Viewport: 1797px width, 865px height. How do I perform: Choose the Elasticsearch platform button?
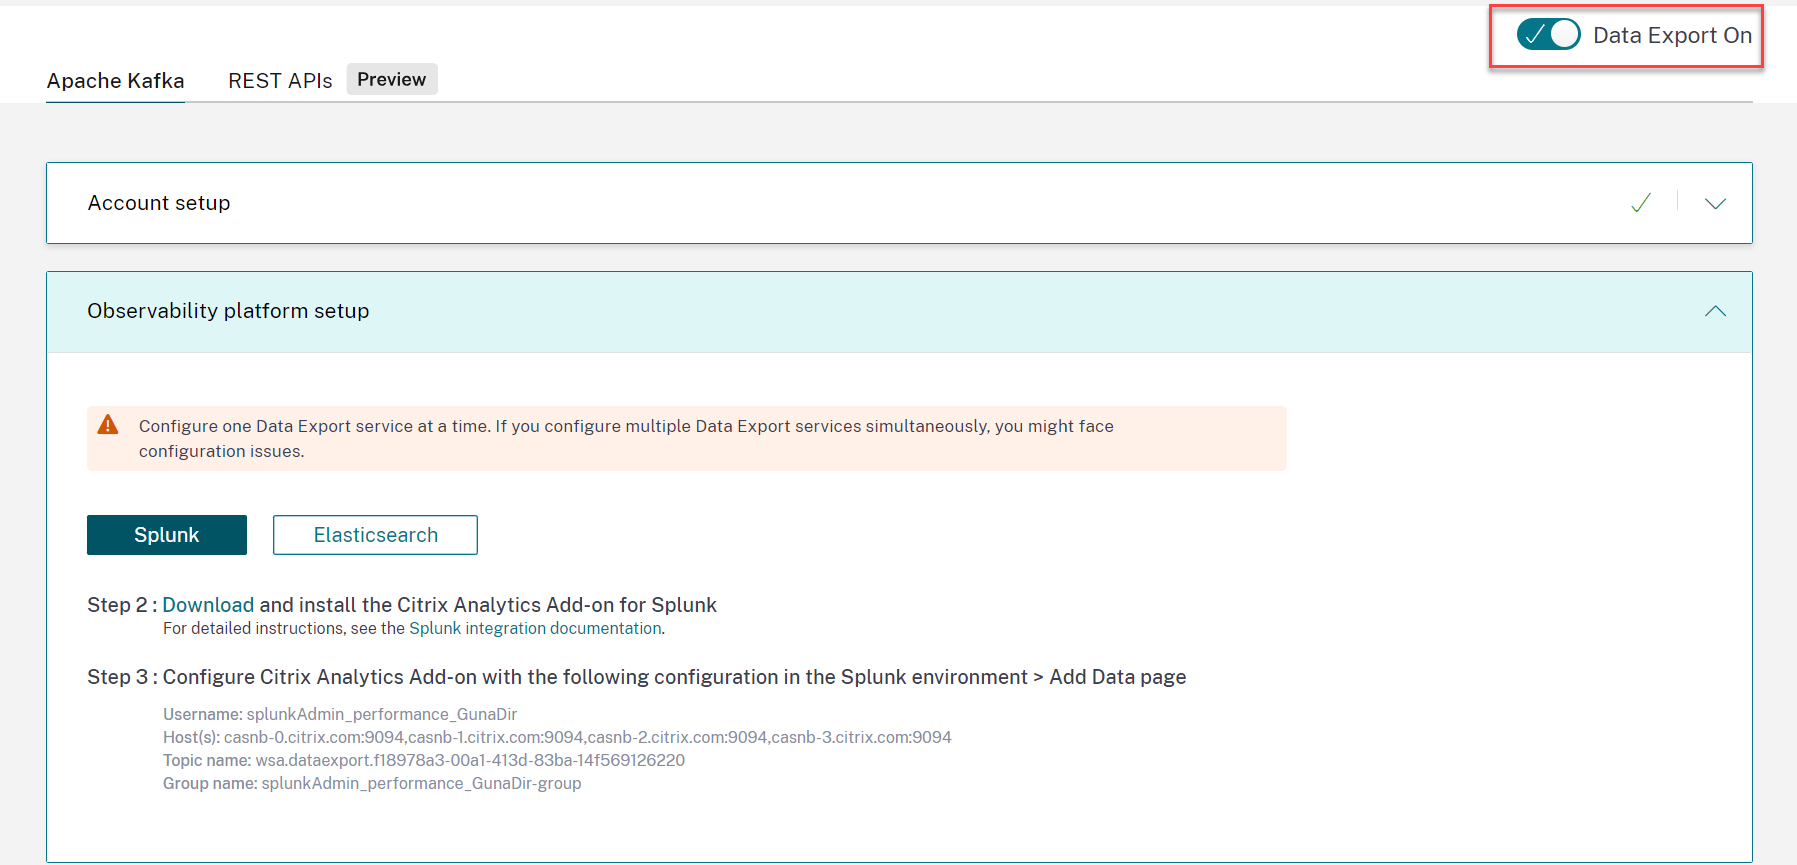click(375, 535)
